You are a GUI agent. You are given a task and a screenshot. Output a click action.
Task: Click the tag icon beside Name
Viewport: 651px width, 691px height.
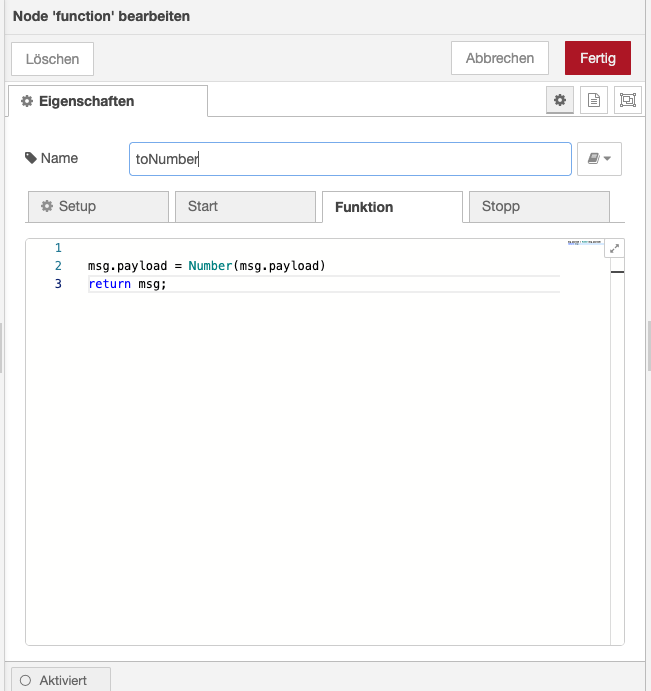[30, 158]
